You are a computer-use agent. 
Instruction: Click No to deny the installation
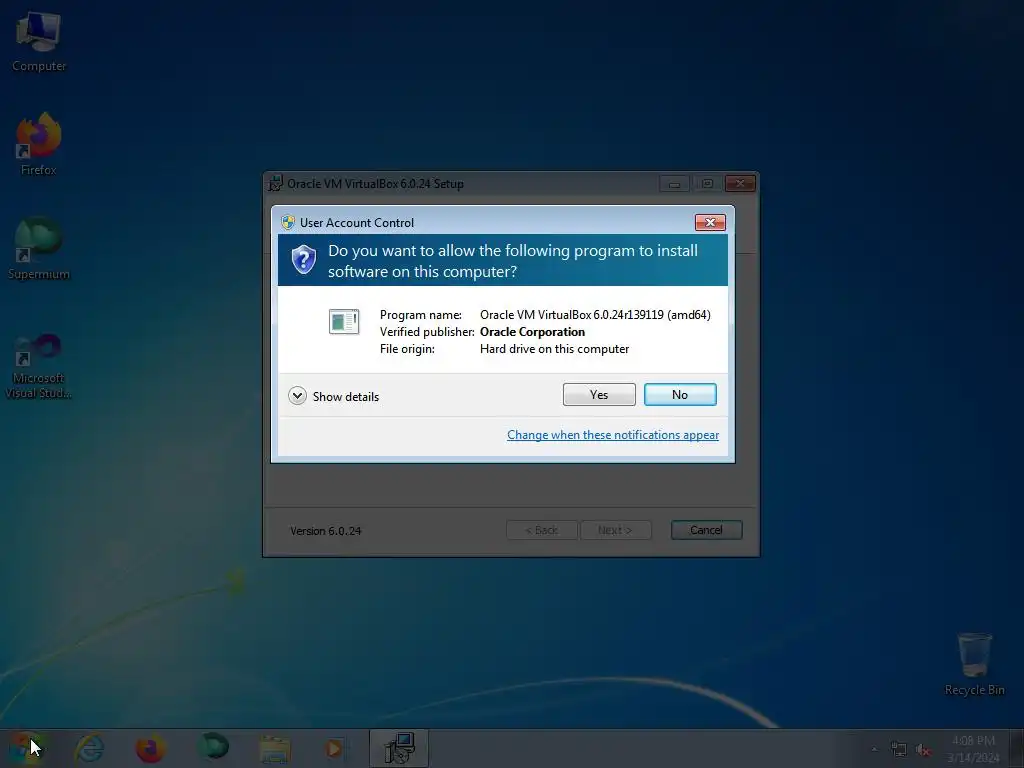(x=680, y=394)
